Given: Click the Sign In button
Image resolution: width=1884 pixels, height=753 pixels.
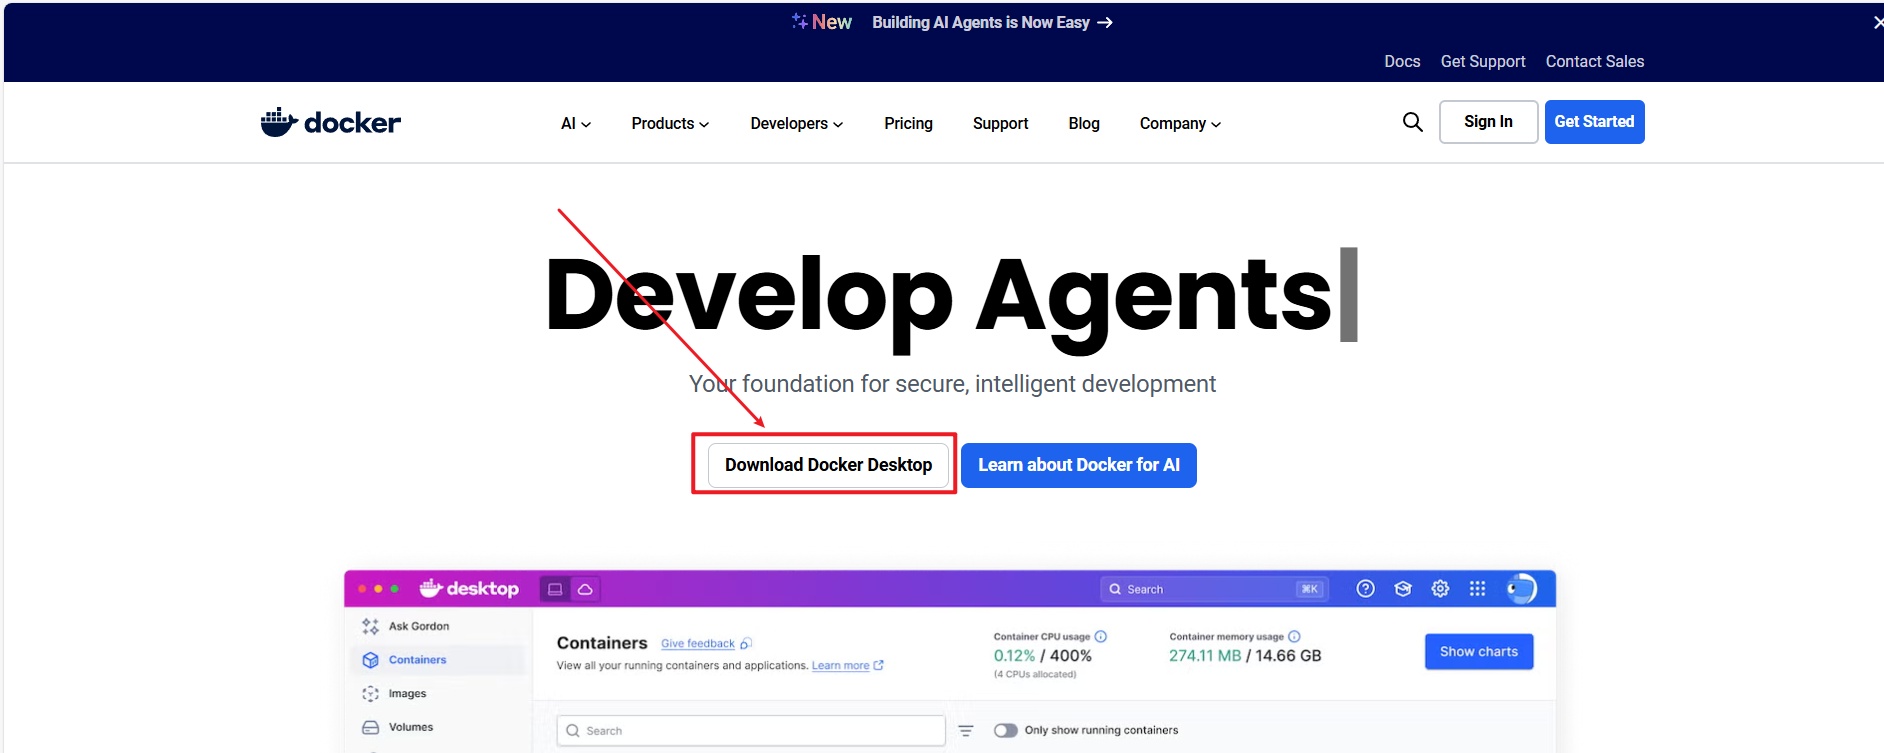Looking at the screenshot, I should [x=1488, y=122].
